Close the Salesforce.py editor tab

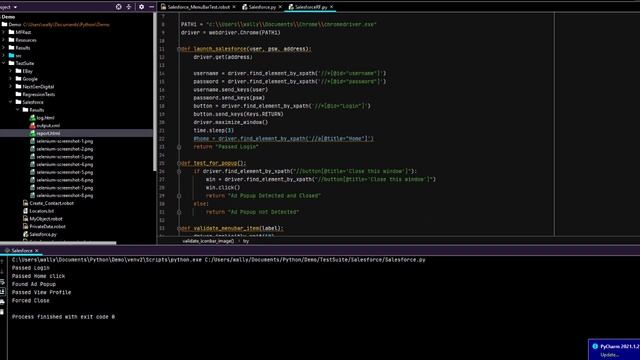click(280, 7)
